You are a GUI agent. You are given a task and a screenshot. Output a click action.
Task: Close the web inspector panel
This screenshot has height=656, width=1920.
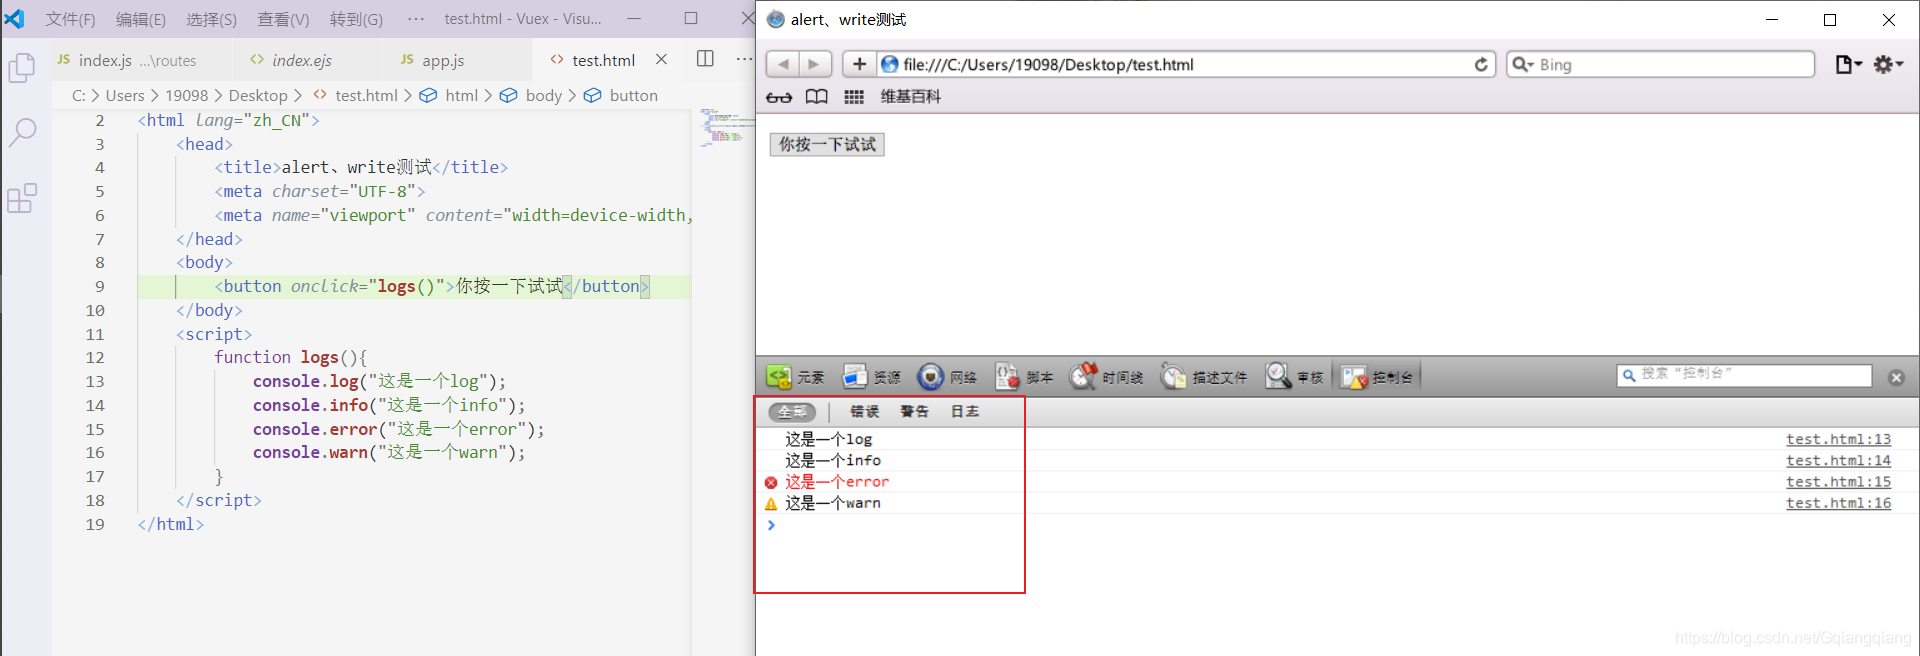point(1896,377)
